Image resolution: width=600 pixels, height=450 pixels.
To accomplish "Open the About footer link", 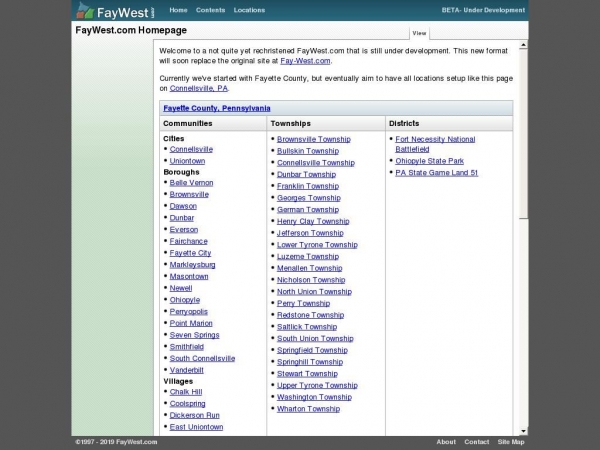I will (446, 442).
